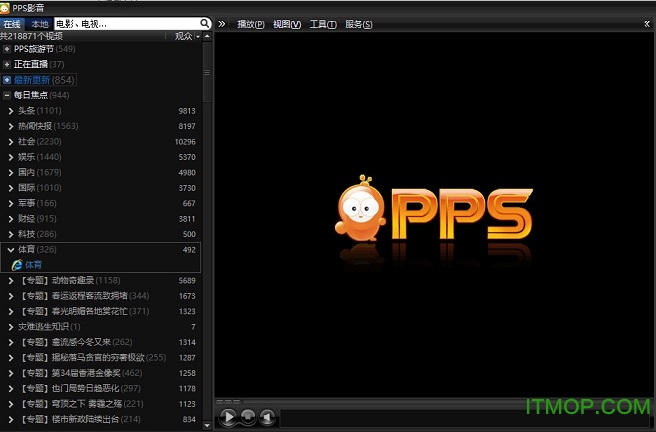656x432 pixels.
Task: Click the 电影、电视 search field
Action: coord(127,24)
